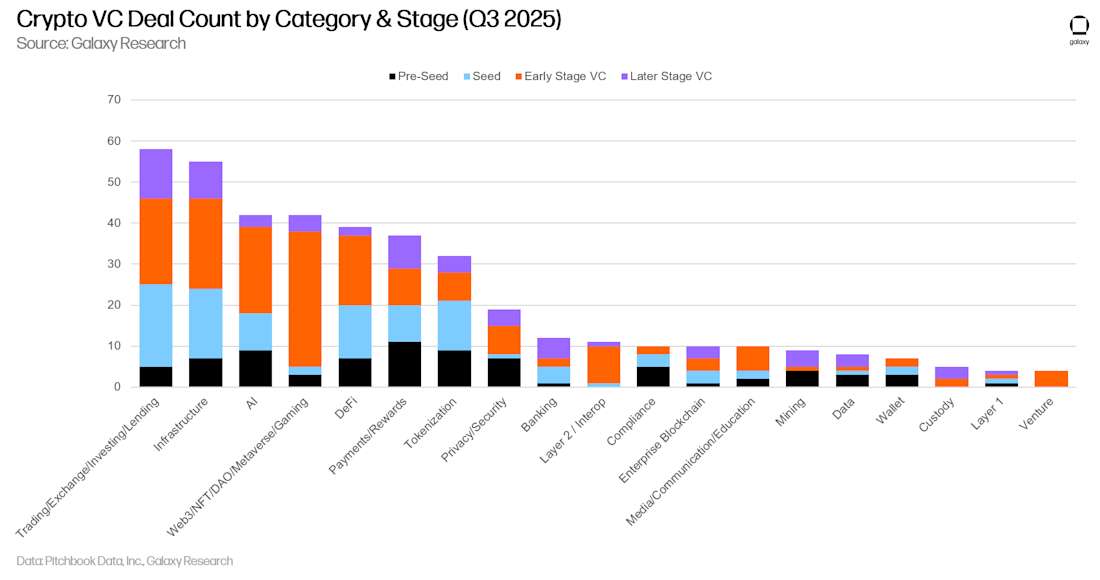Click the Galaxy logo in the top-right corner
Screen dimensions: 1100x580
(x=1080, y=26)
